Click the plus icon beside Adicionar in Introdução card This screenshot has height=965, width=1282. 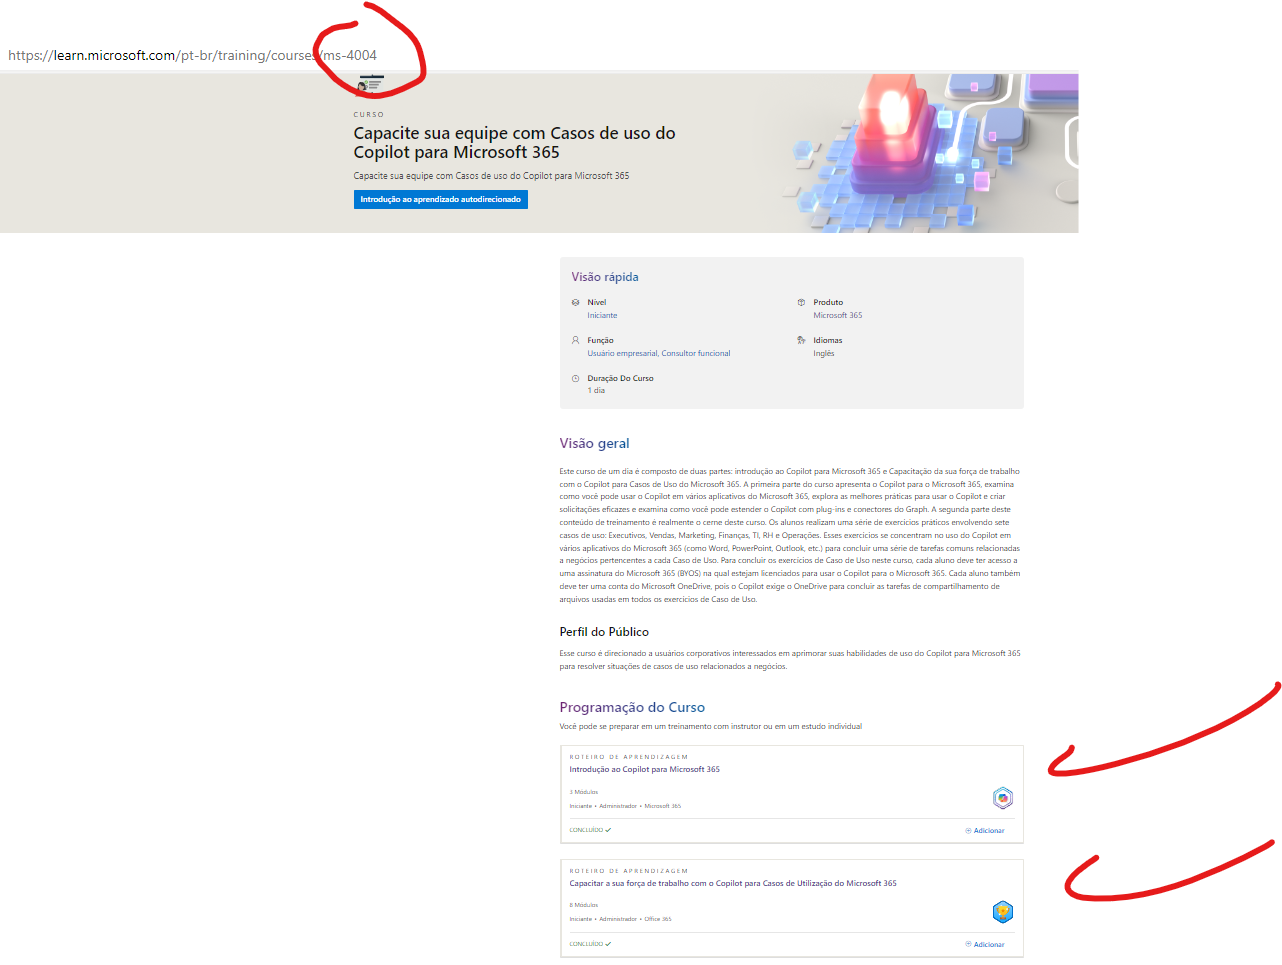(x=968, y=830)
